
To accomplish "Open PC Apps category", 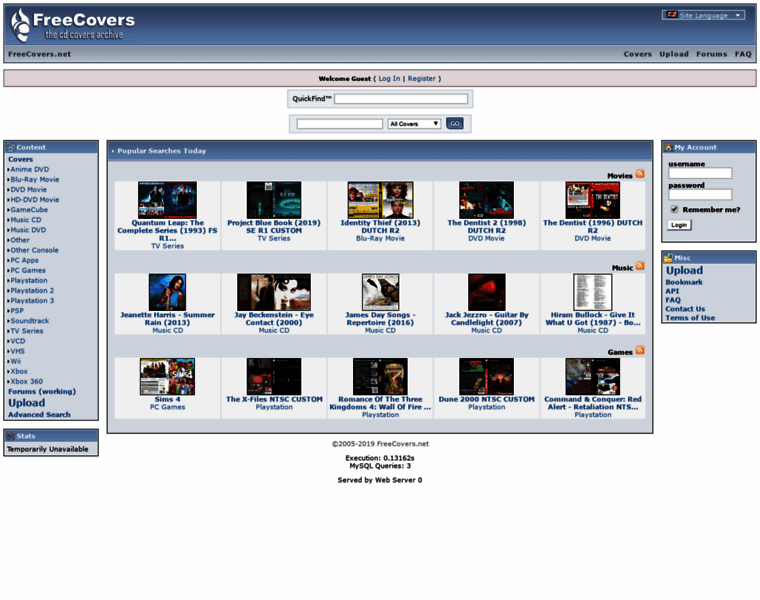I will click(x=24, y=260).
